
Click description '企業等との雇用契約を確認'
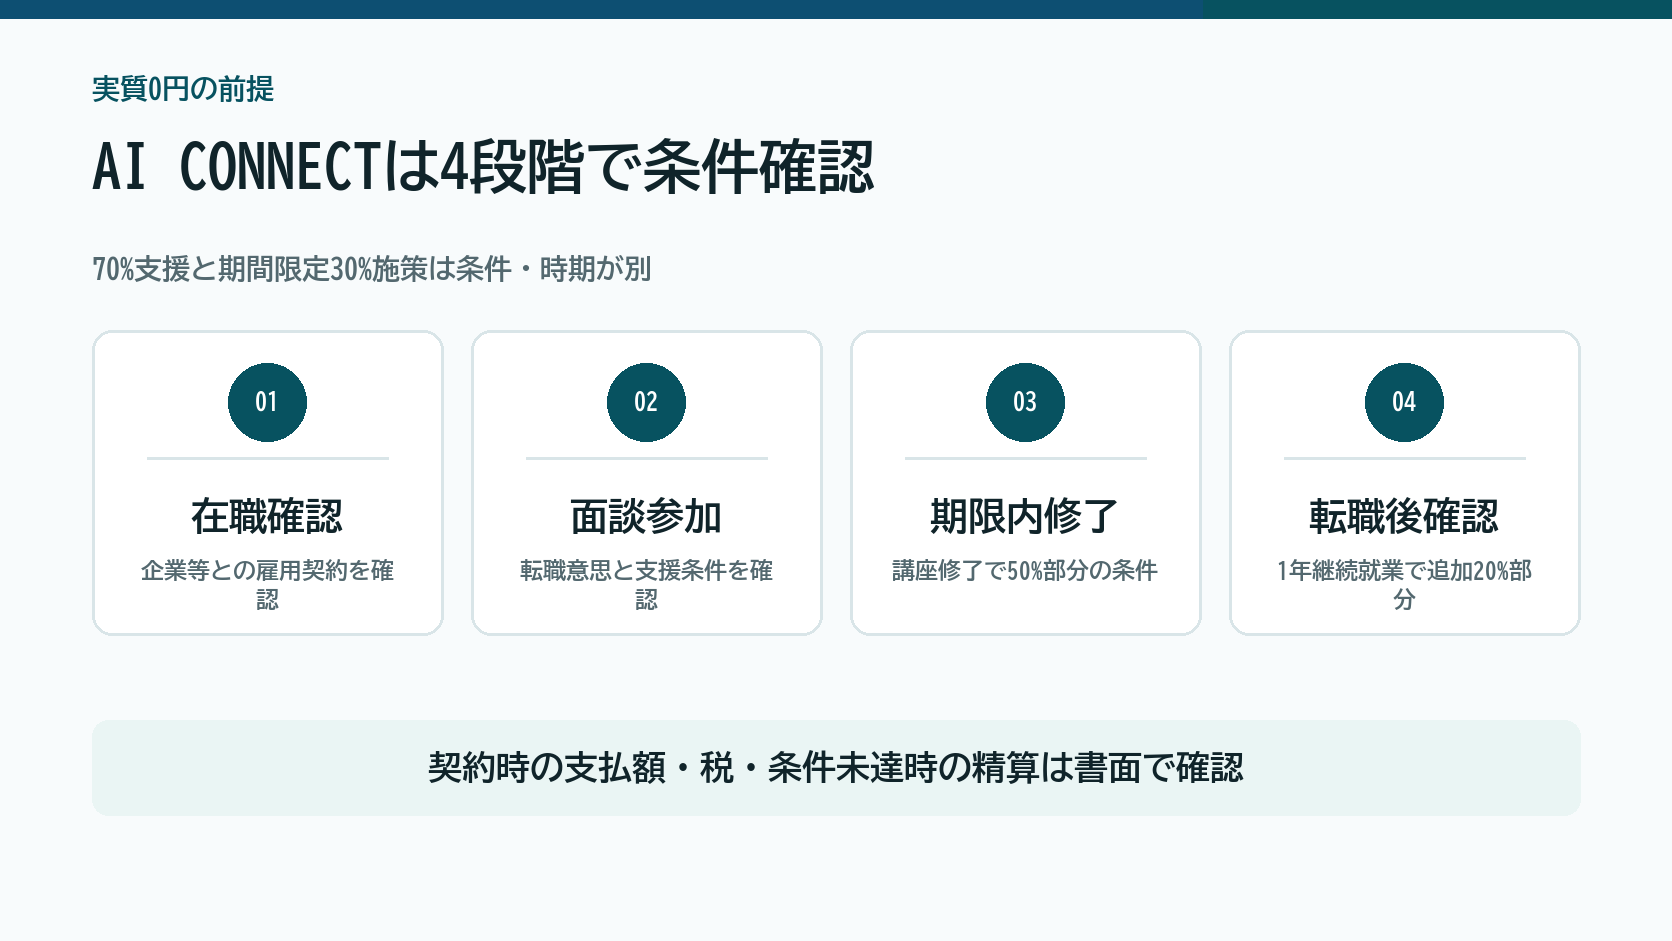267,584
